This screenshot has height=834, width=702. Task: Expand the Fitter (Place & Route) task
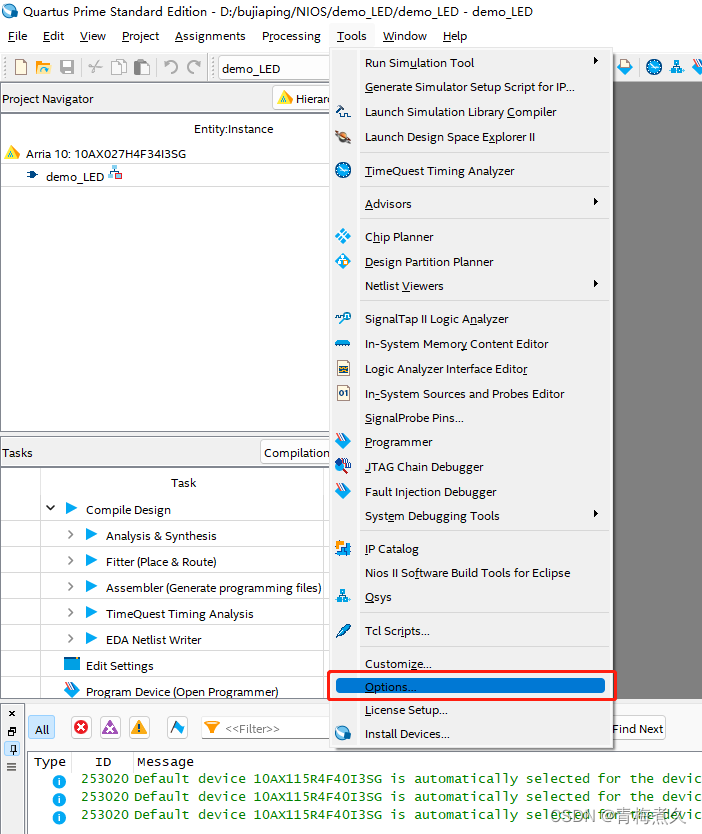(70, 560)
